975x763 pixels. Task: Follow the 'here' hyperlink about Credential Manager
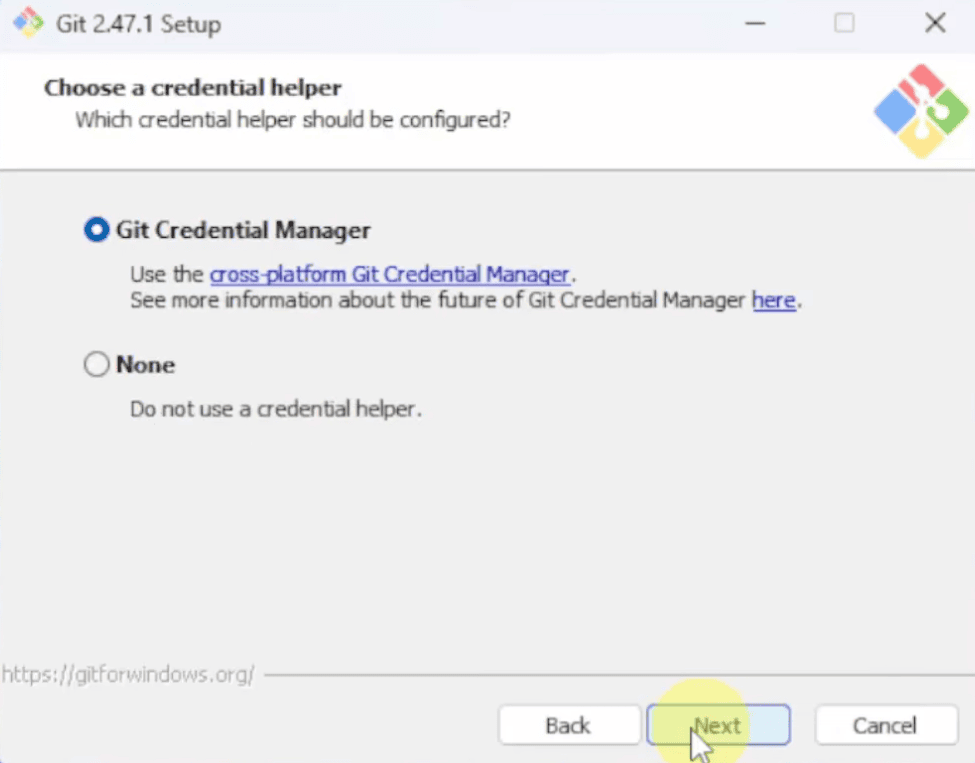point(773,300)
